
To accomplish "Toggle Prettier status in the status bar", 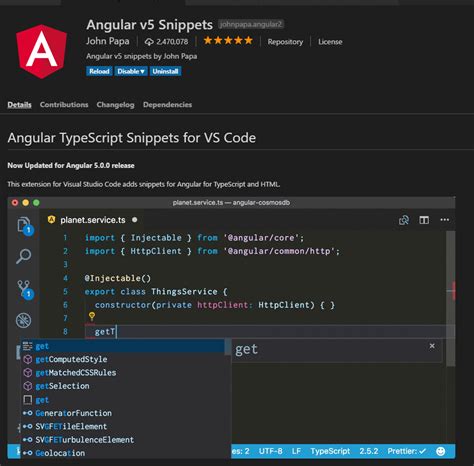I will point(406,451).
